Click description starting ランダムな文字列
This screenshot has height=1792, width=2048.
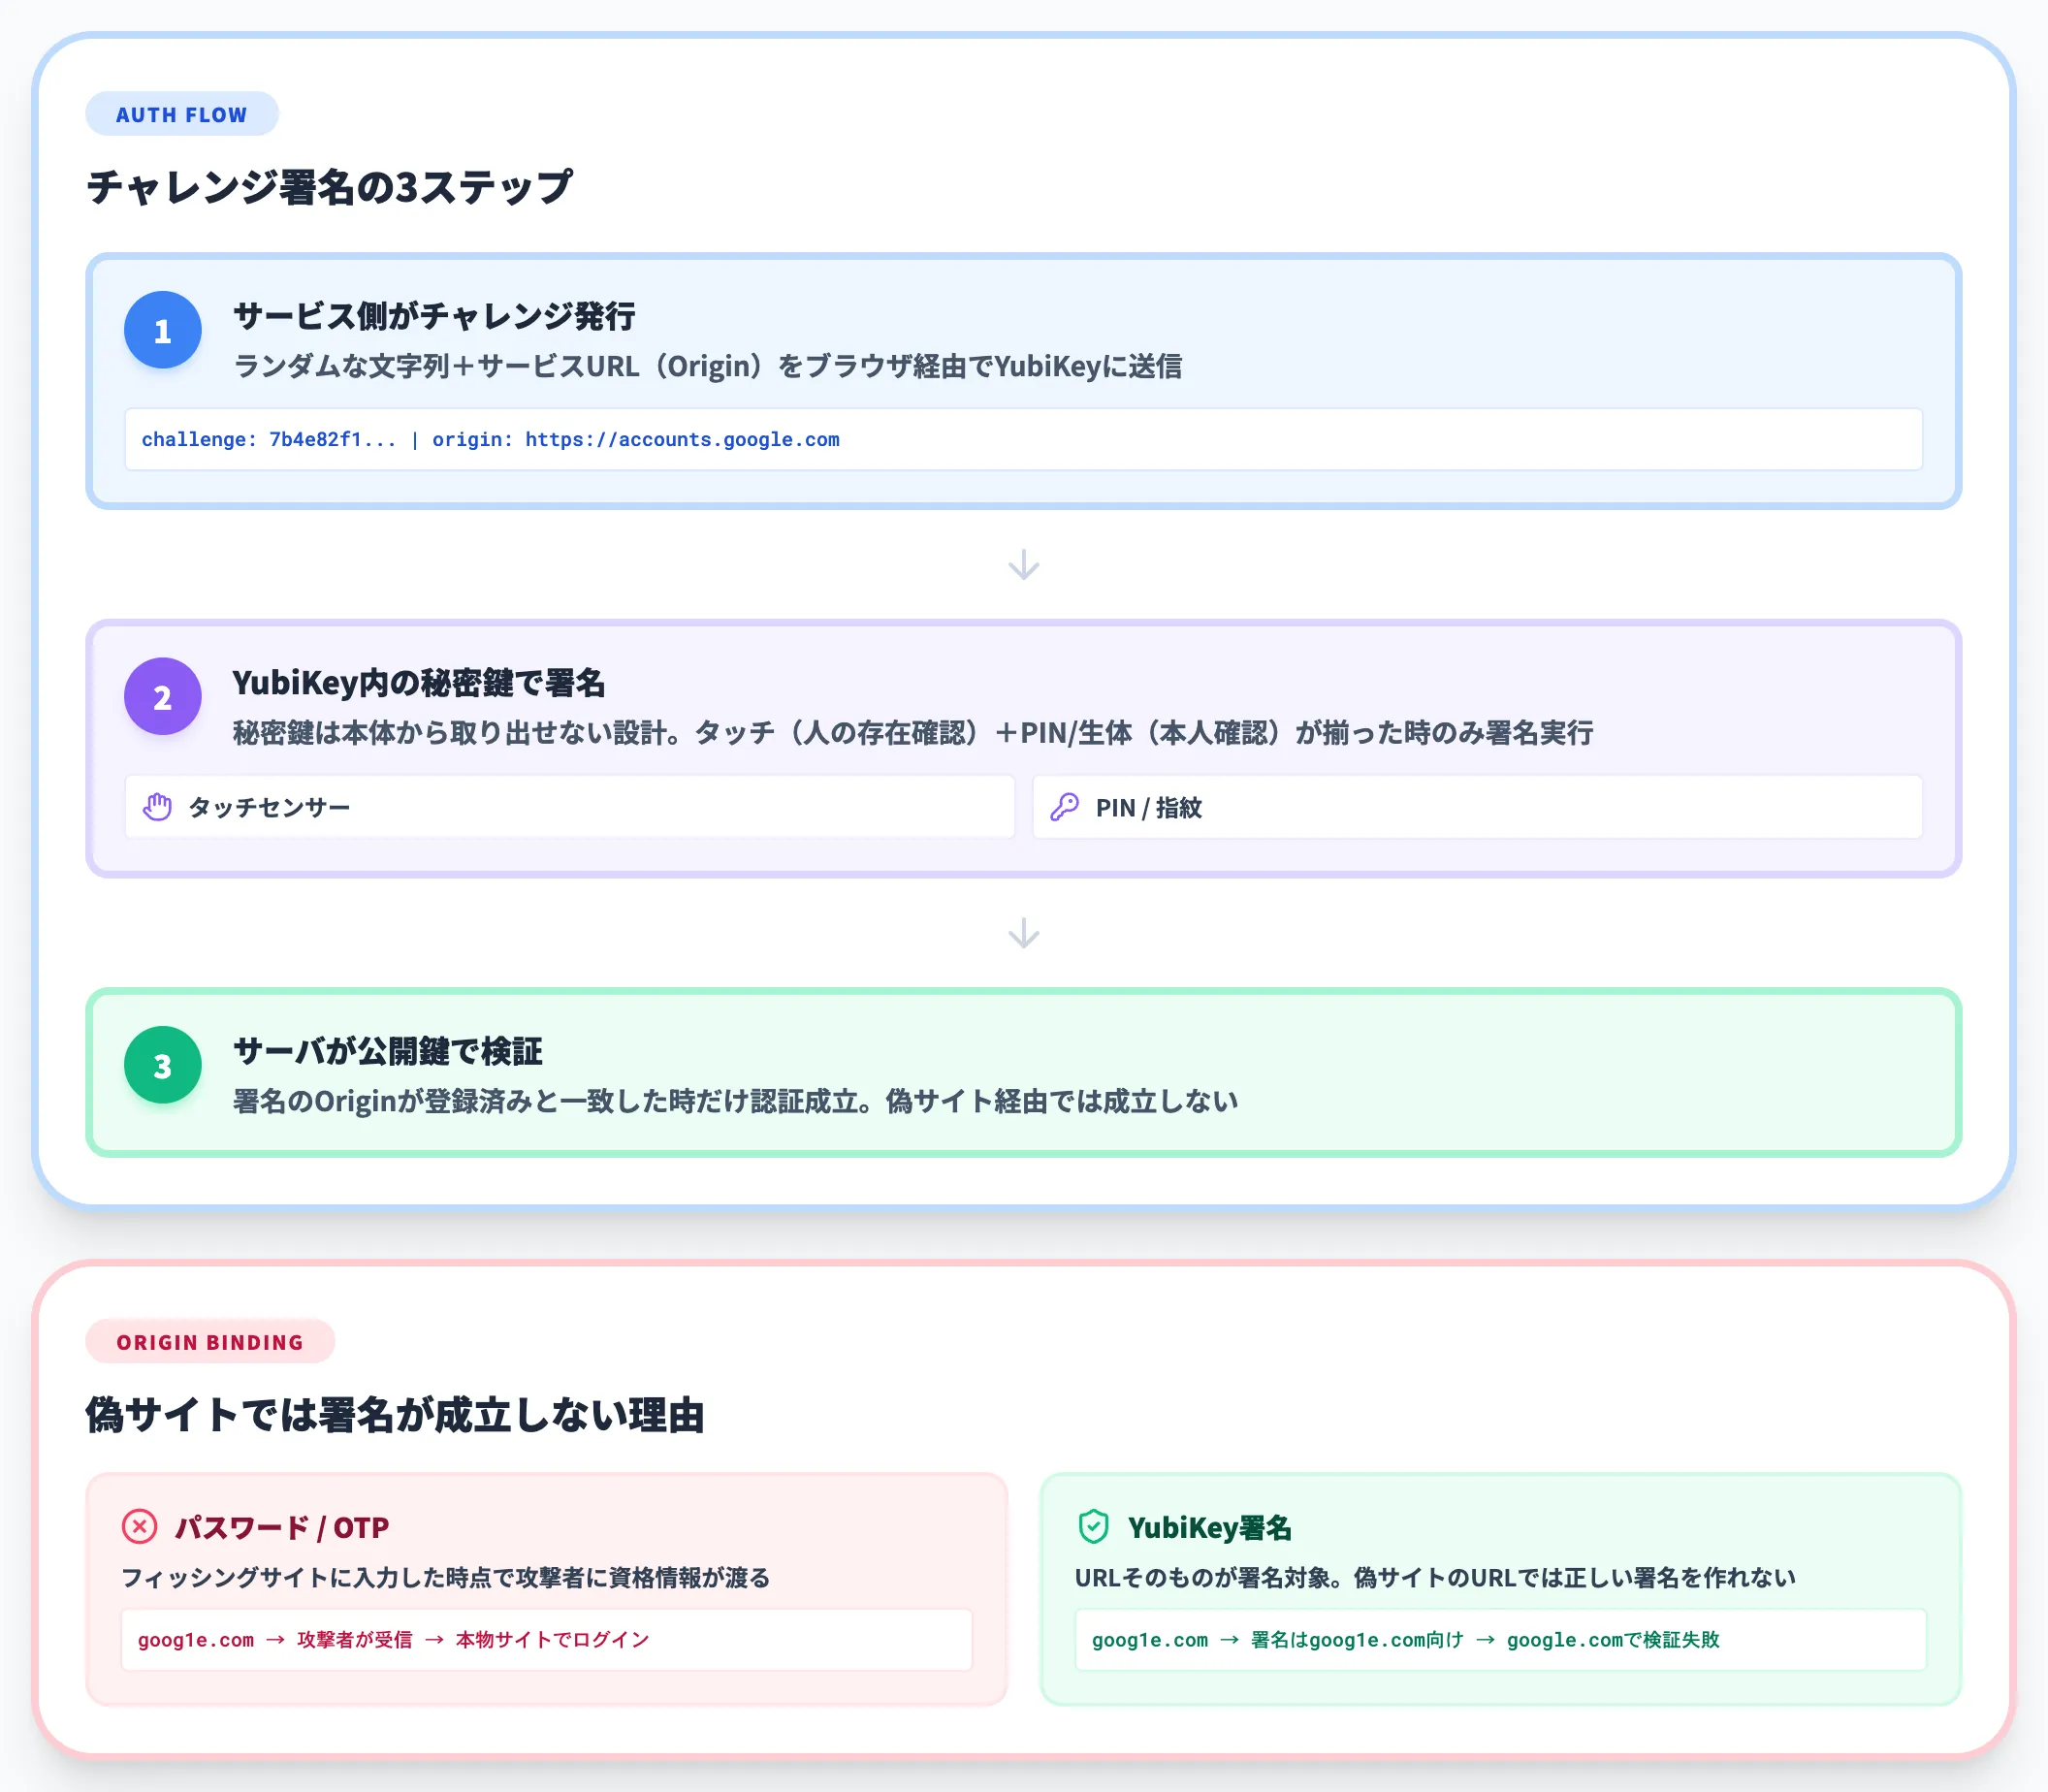pyautogui.click(x=707, y=366)
